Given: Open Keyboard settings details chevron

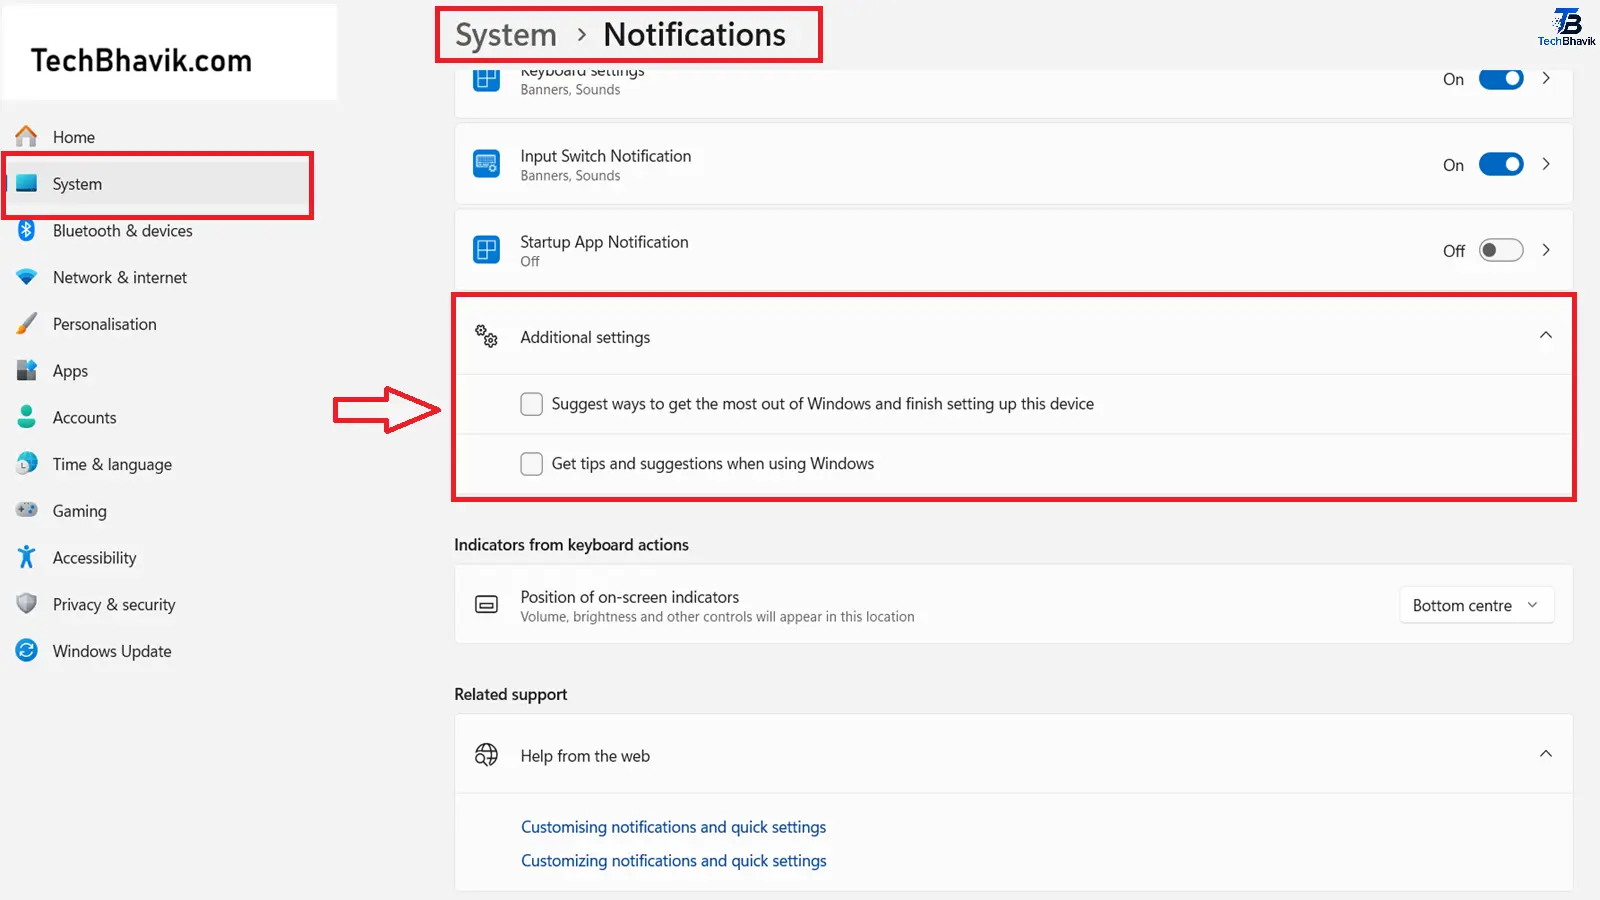Looking at the screenshot, I should [1546, 78].
